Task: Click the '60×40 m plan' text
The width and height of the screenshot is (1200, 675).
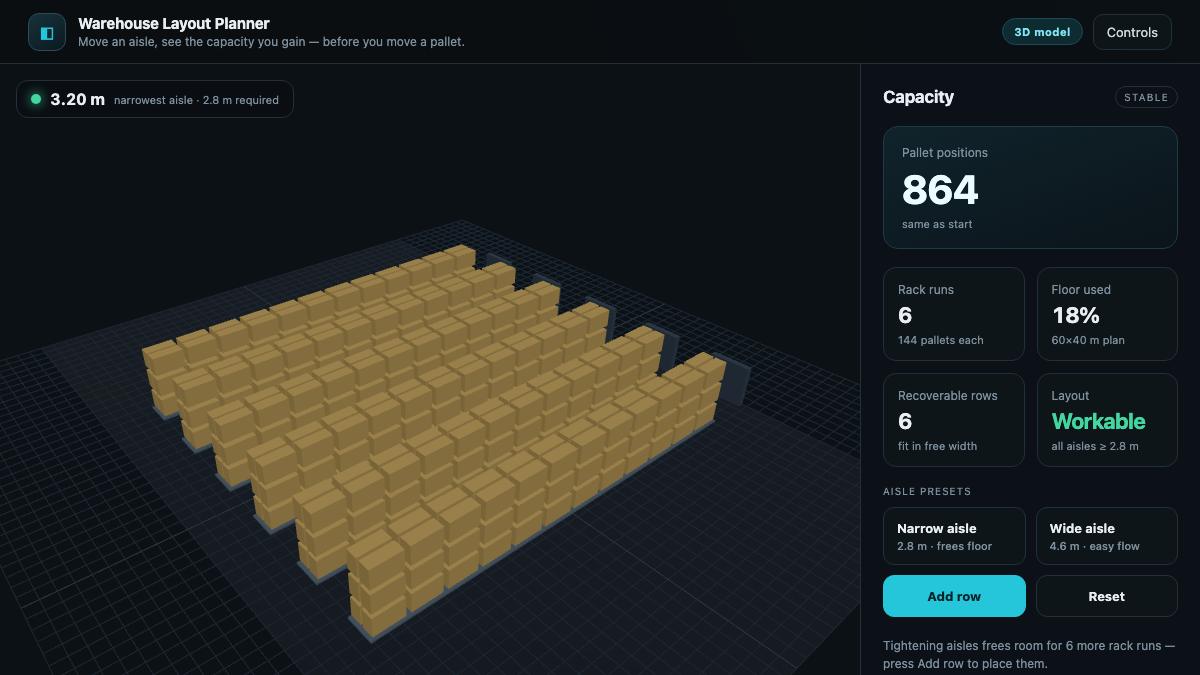Action: [1088, 340]
